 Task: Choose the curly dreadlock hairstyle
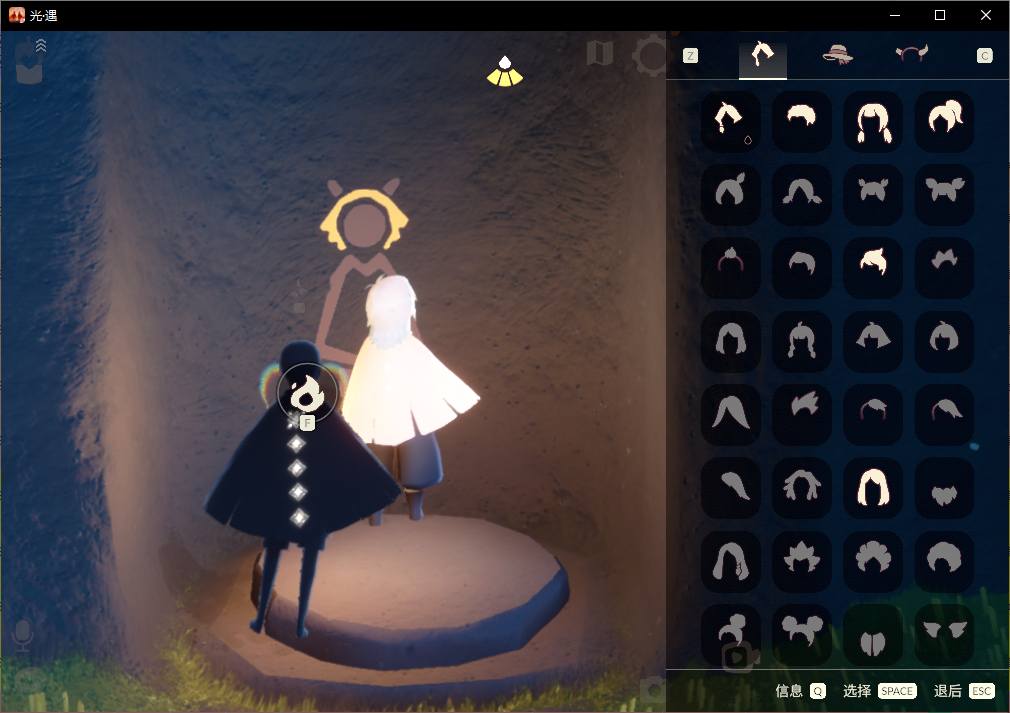pyautogui.click(x=801, y=488)
